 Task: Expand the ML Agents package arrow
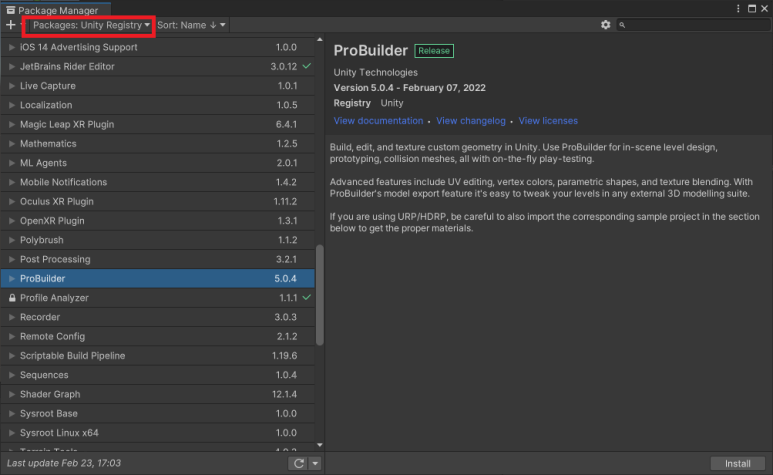click(12, 163)
